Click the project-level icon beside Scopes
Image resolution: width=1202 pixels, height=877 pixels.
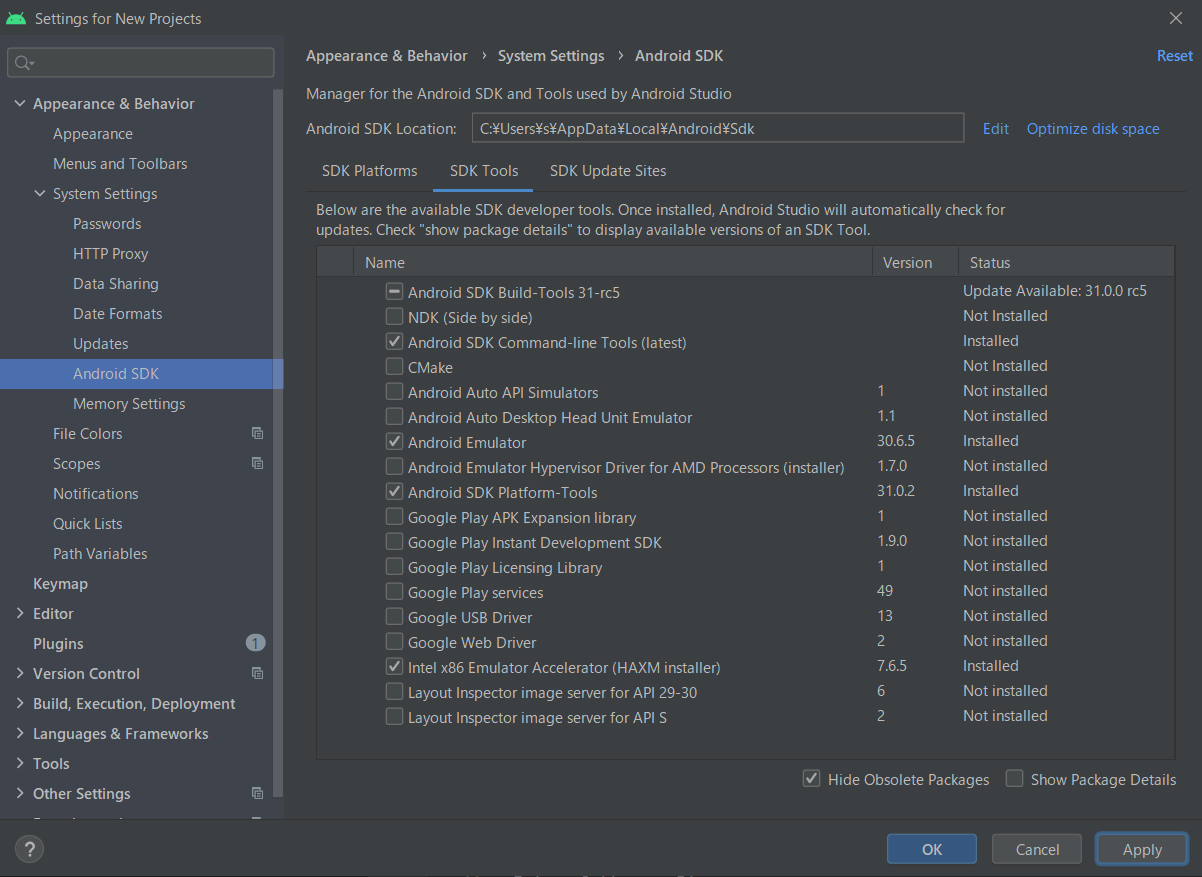point(257,464)
